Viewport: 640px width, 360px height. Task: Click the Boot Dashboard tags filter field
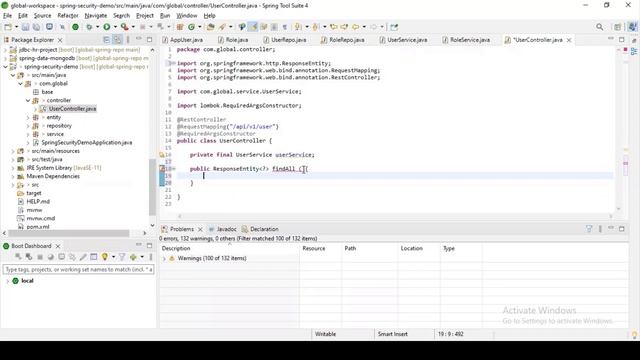click(x=78, y=269)
